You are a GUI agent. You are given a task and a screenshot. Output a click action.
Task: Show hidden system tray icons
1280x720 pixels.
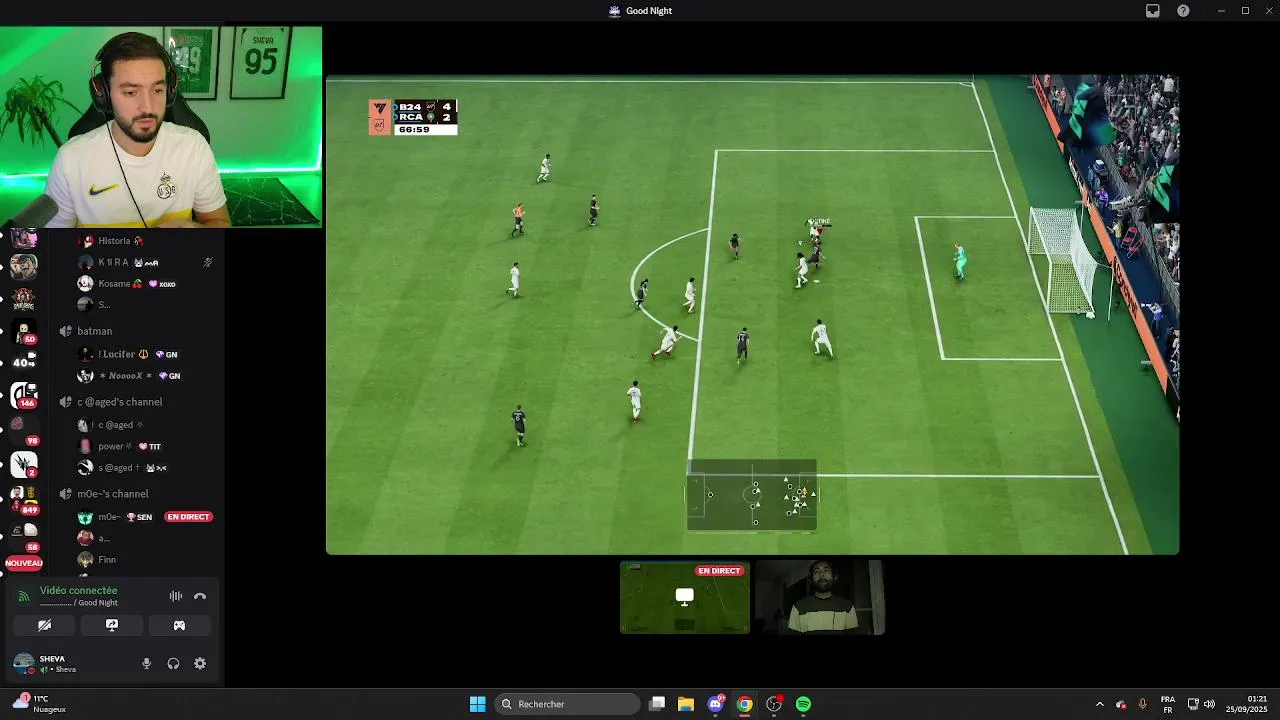[1100, 704]
